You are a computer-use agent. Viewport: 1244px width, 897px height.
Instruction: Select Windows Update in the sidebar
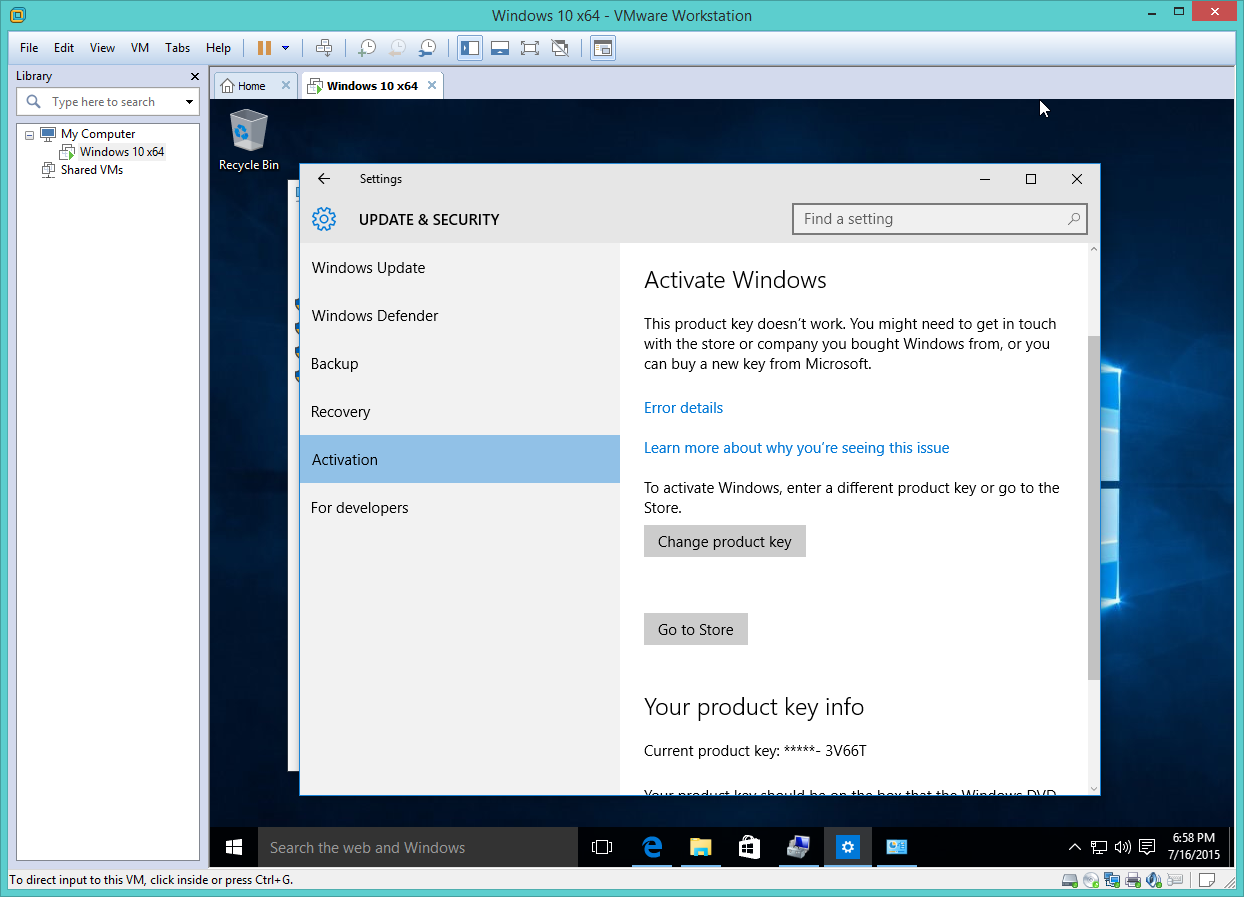click(460, 268)
